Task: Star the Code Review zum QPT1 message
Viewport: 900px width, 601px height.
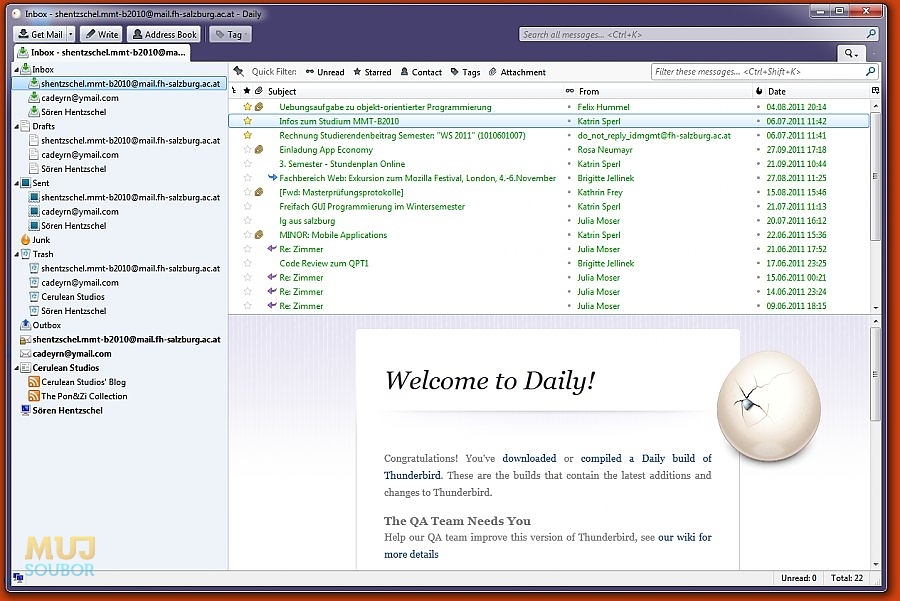Action: coord(247,263)
